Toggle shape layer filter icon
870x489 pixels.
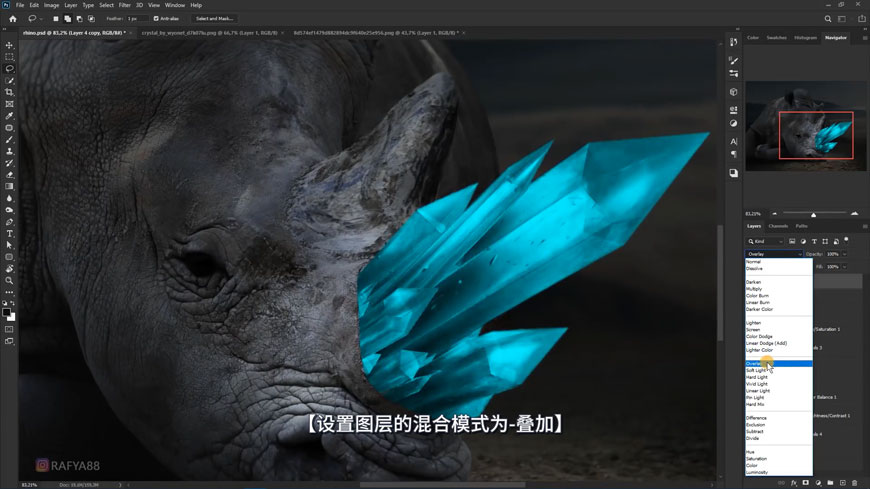pyautogui.click(x=825, y=241)
